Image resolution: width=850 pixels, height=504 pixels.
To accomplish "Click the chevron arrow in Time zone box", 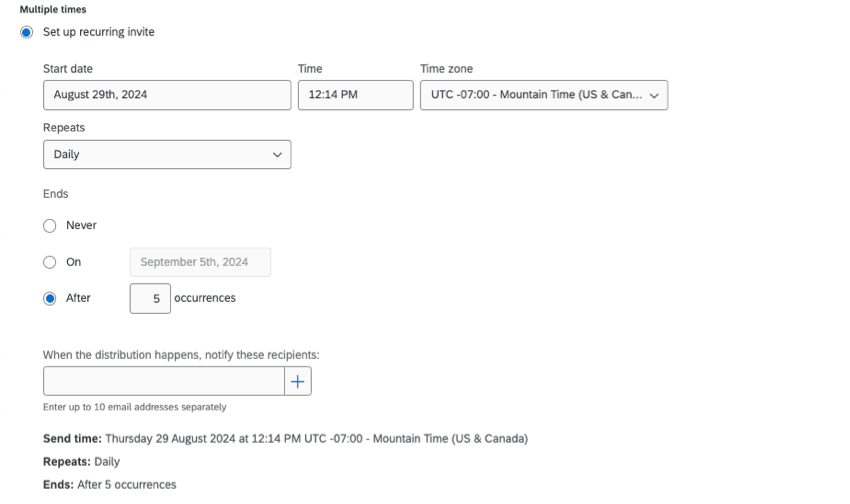I will pyautogui.click(x=655, y=96).
